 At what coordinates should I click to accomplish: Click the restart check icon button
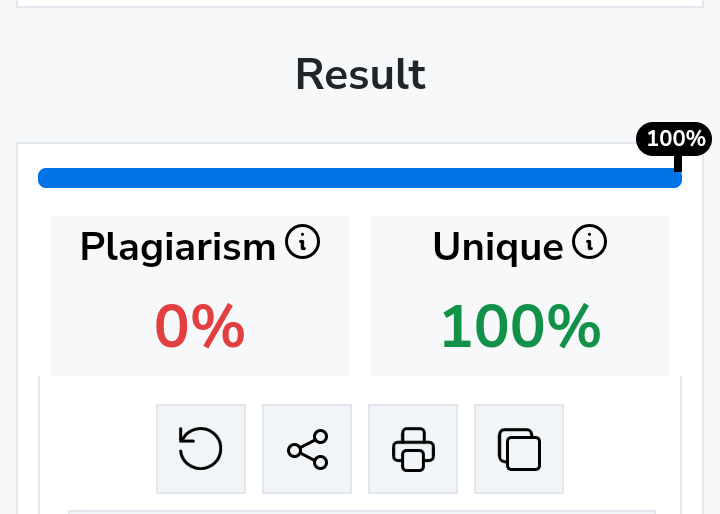[201, 448]
